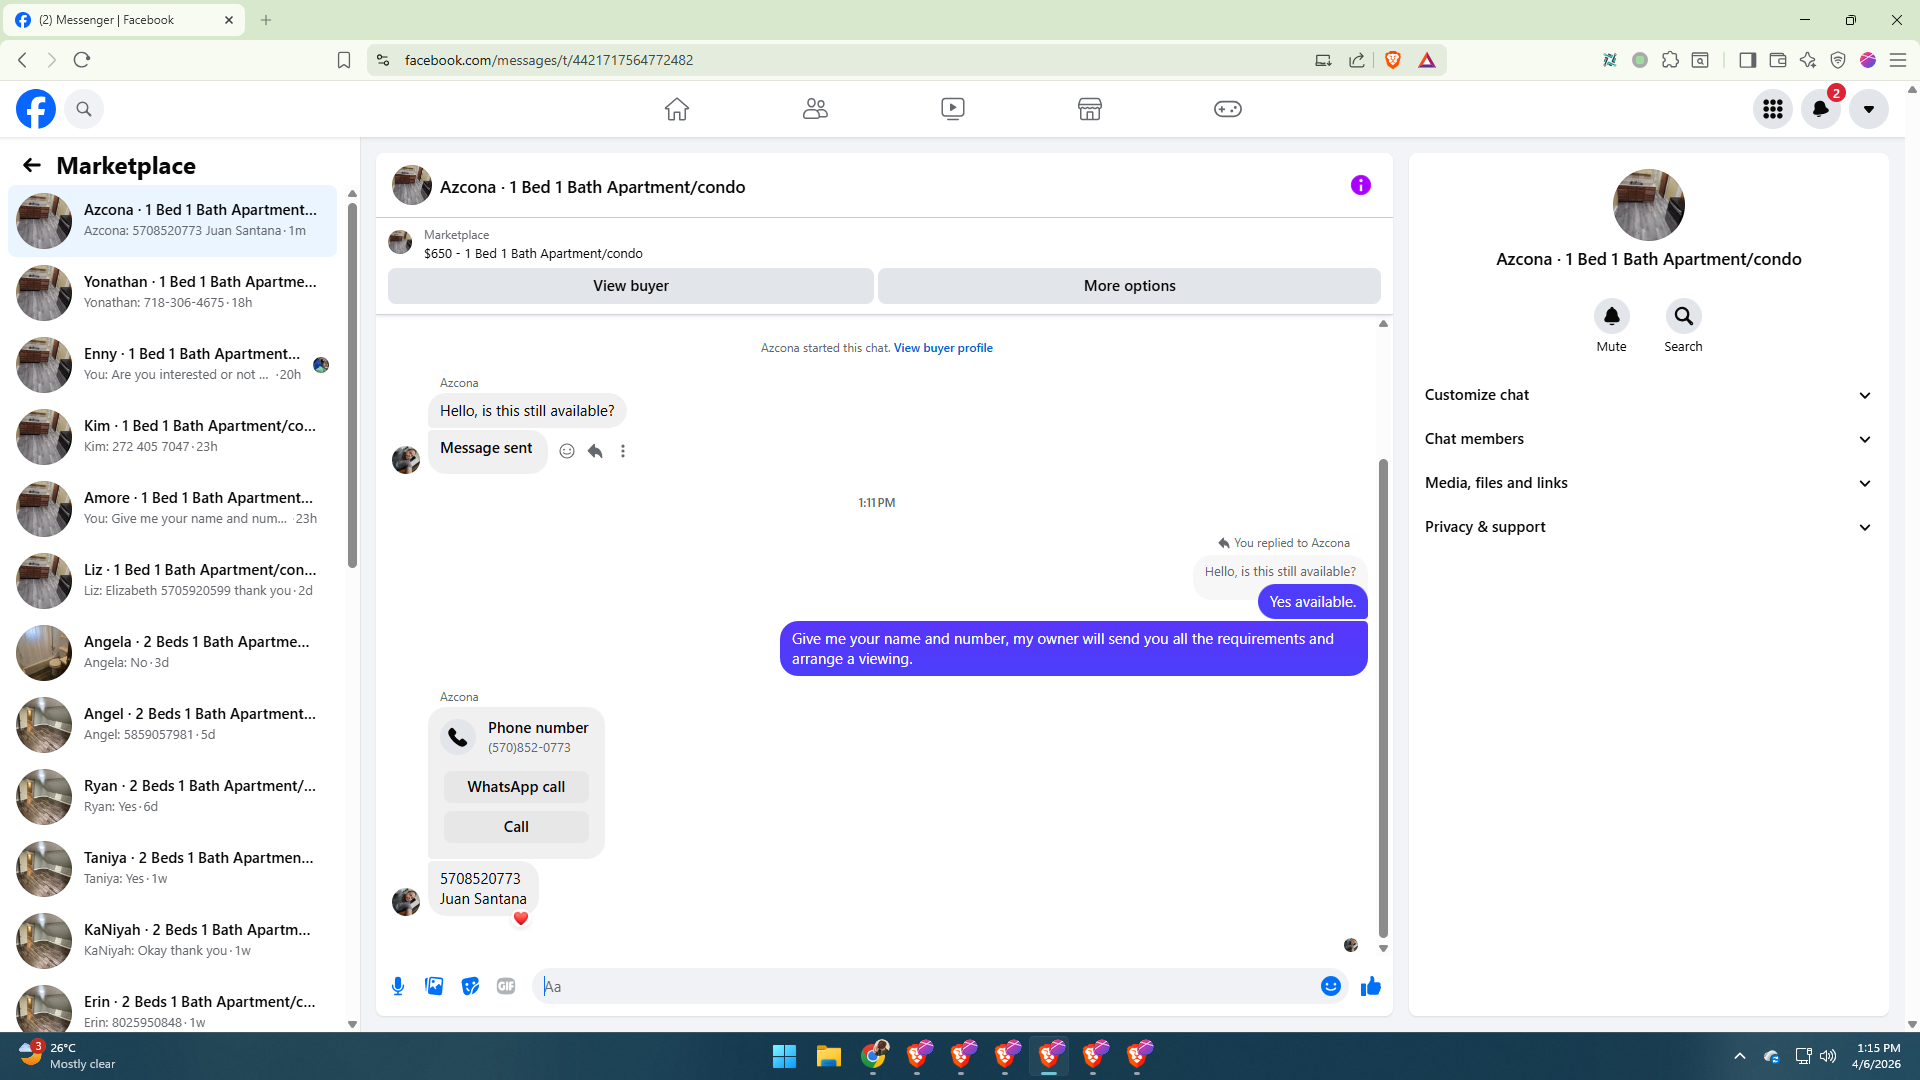The image size is (1920, 1080).
Task: Record a voice clip with microphone icon
Action: pyautogui.click(x=398, y=986)
